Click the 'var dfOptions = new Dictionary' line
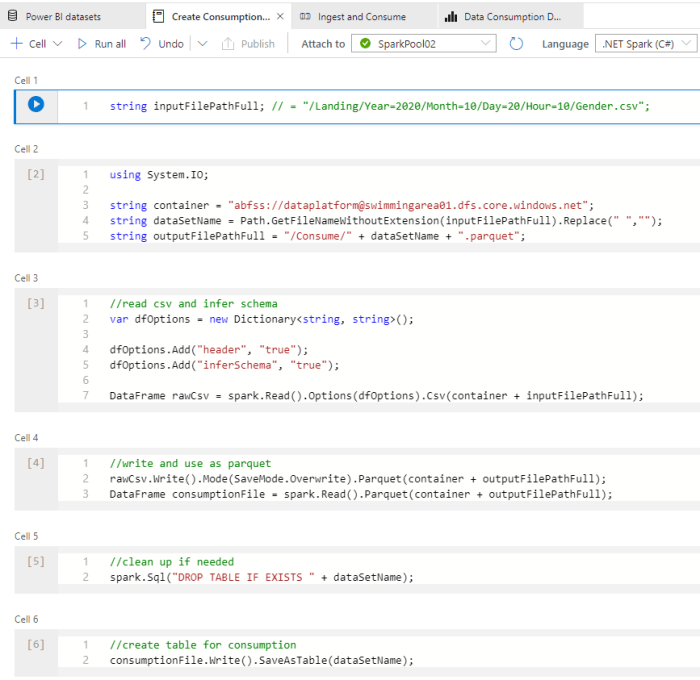This screenshot has width=700, height=680. (x=262, y=319)
